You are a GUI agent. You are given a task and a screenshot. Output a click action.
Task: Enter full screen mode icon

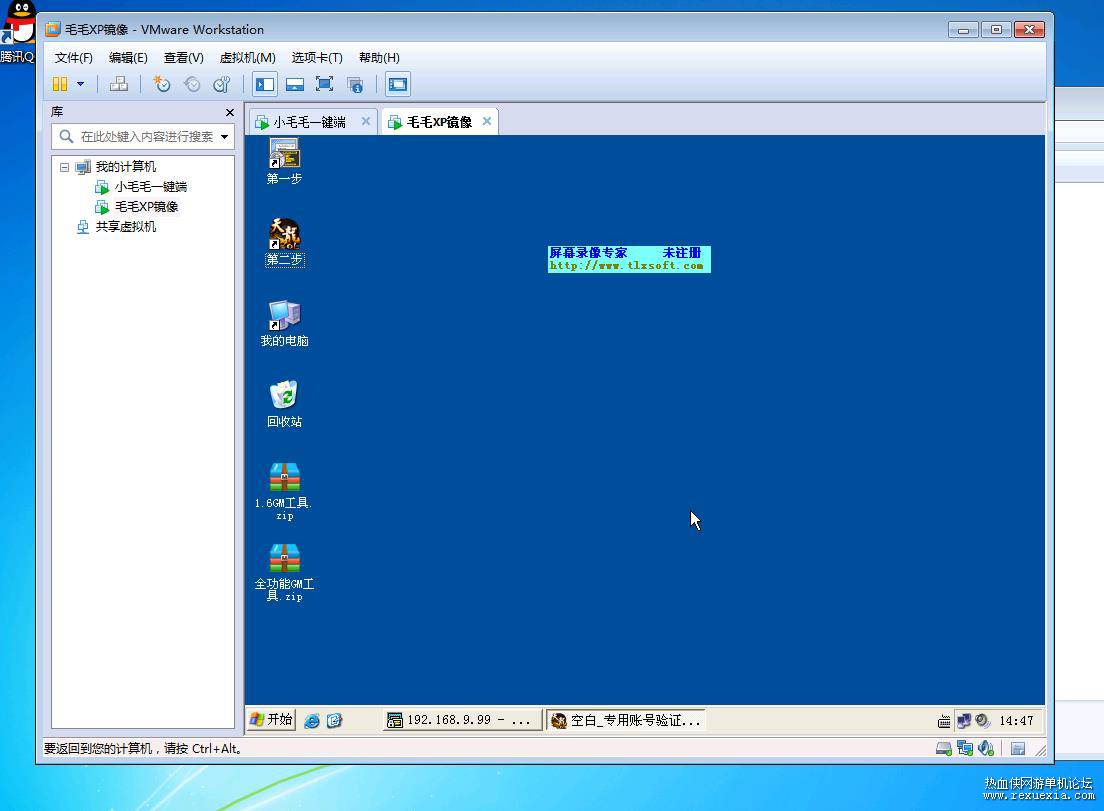pyautogui.click(x=325, y=84)
